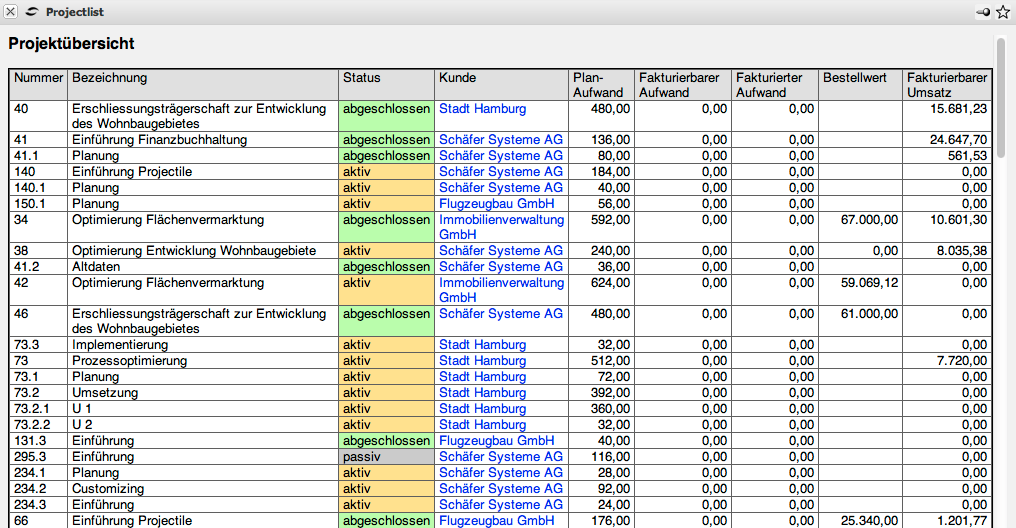This screenshot has width=1016, height=528.
Task: Click the Kunde column header
Action: click(x=457, y=78)
